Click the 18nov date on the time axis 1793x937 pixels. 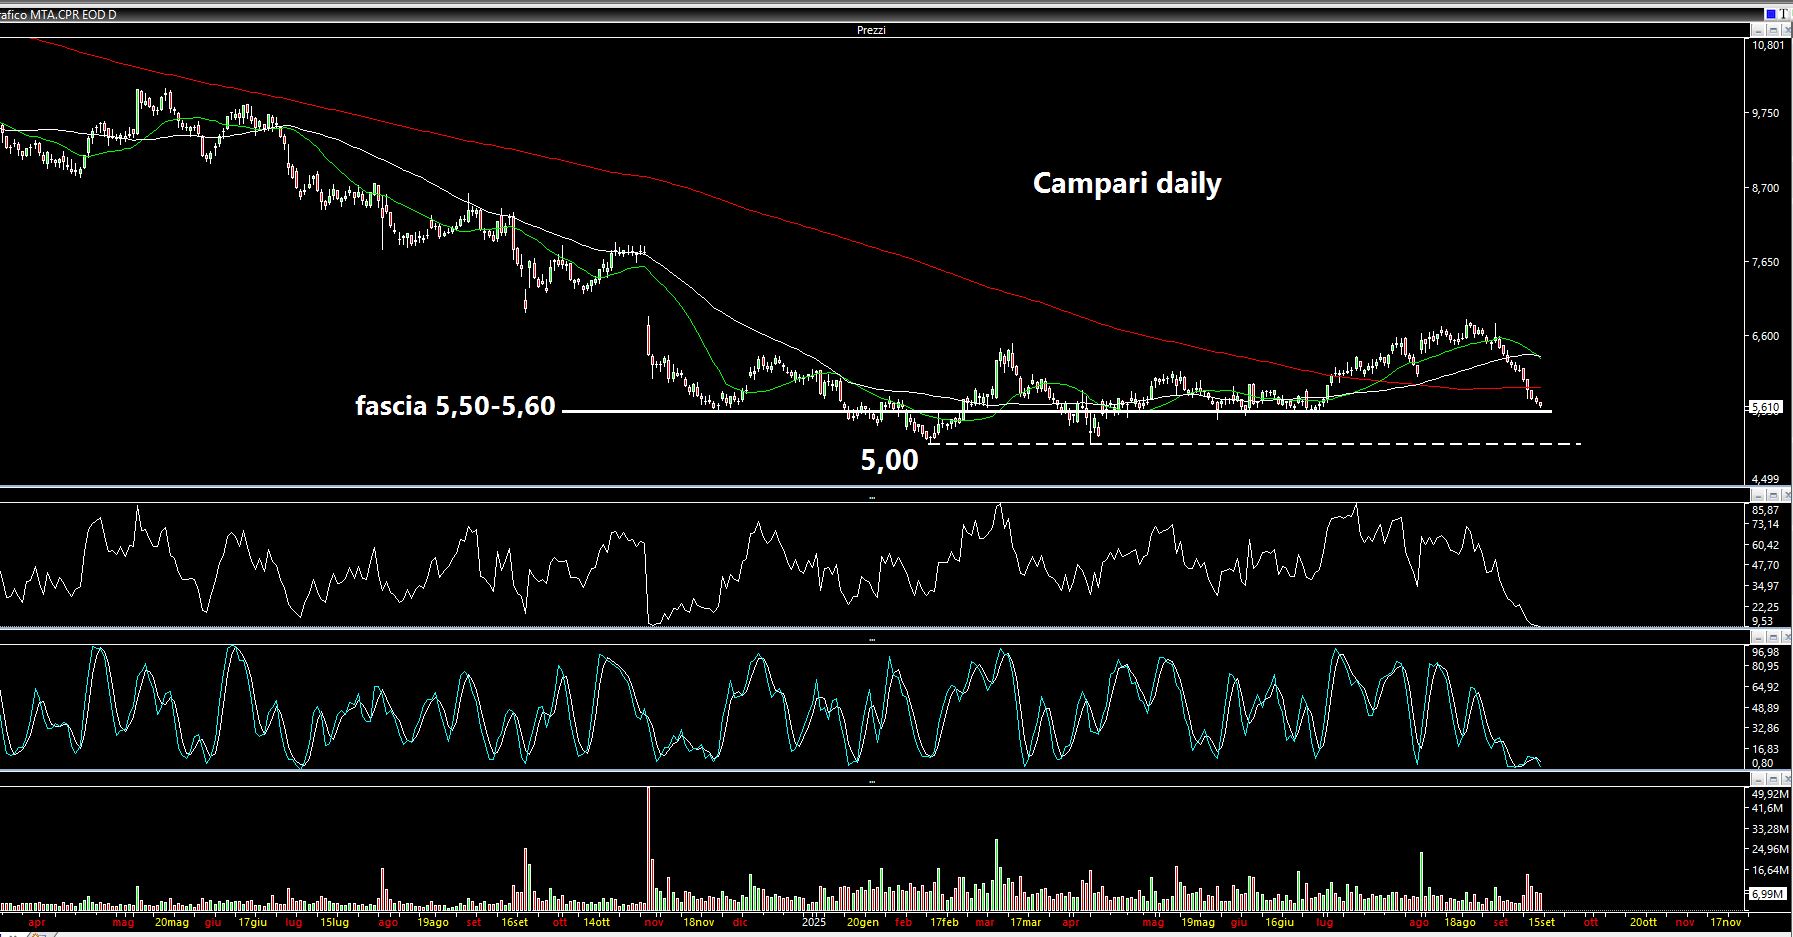coord(698,923)
